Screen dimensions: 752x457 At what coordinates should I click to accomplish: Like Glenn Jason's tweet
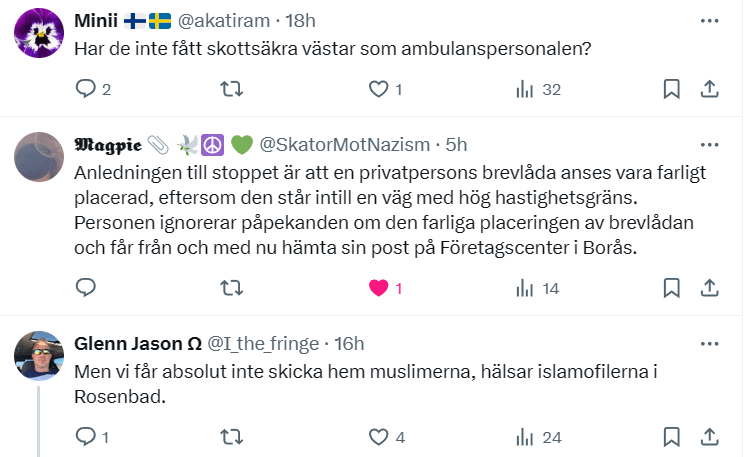pyautogui.click(x=378, y=436)
